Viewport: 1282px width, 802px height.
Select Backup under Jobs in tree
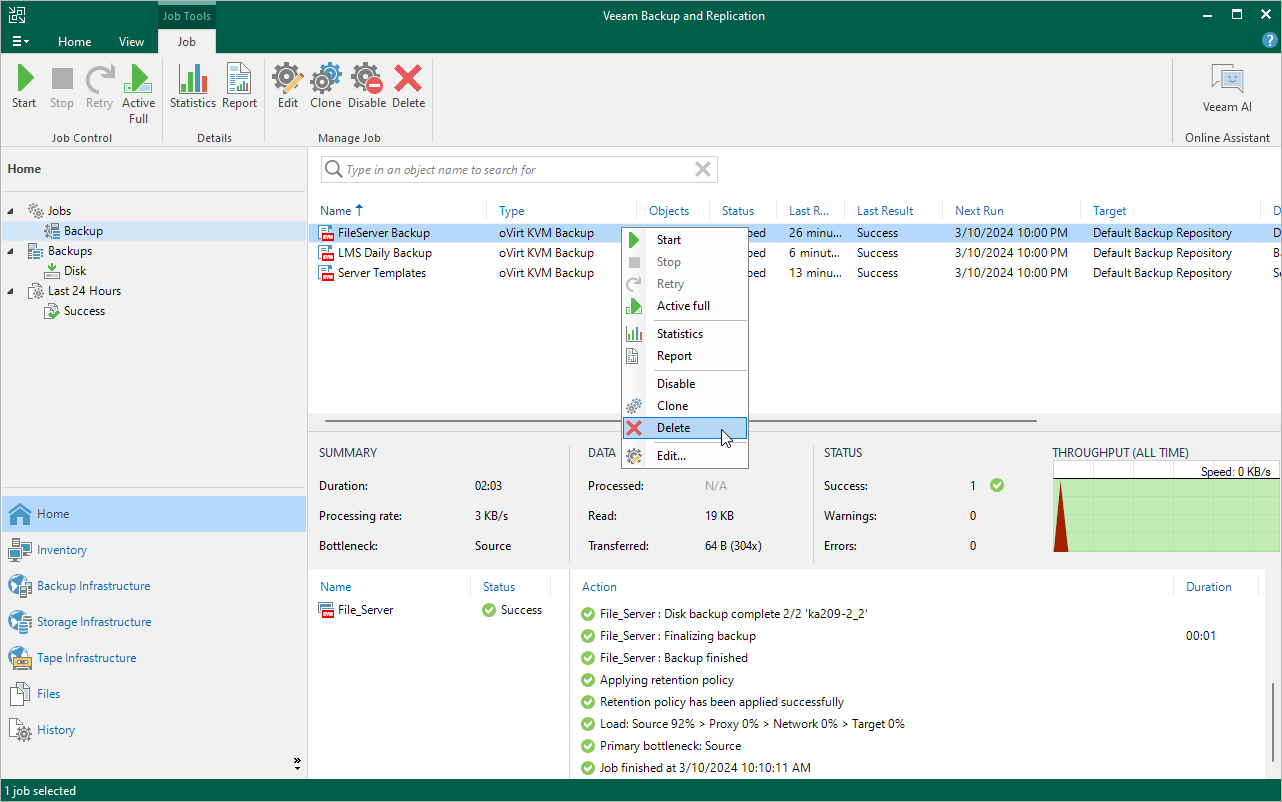[83, 231]
